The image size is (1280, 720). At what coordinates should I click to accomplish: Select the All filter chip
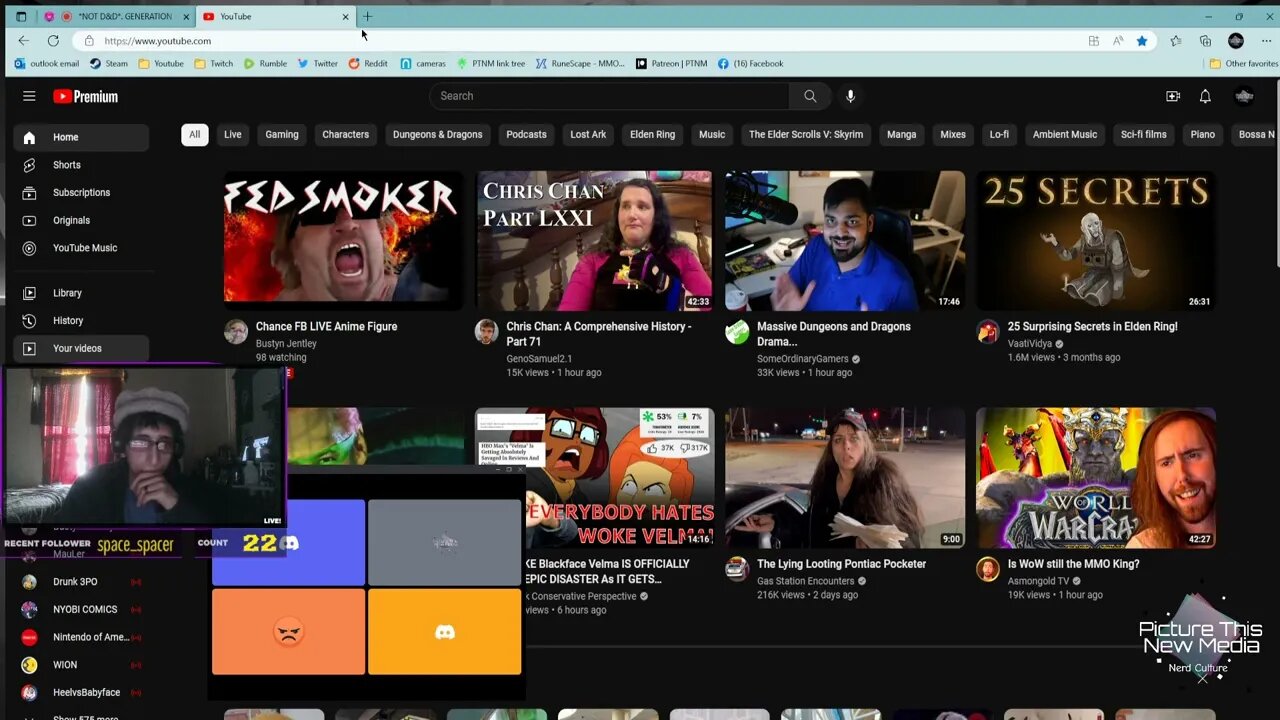(x=194, y=135)
